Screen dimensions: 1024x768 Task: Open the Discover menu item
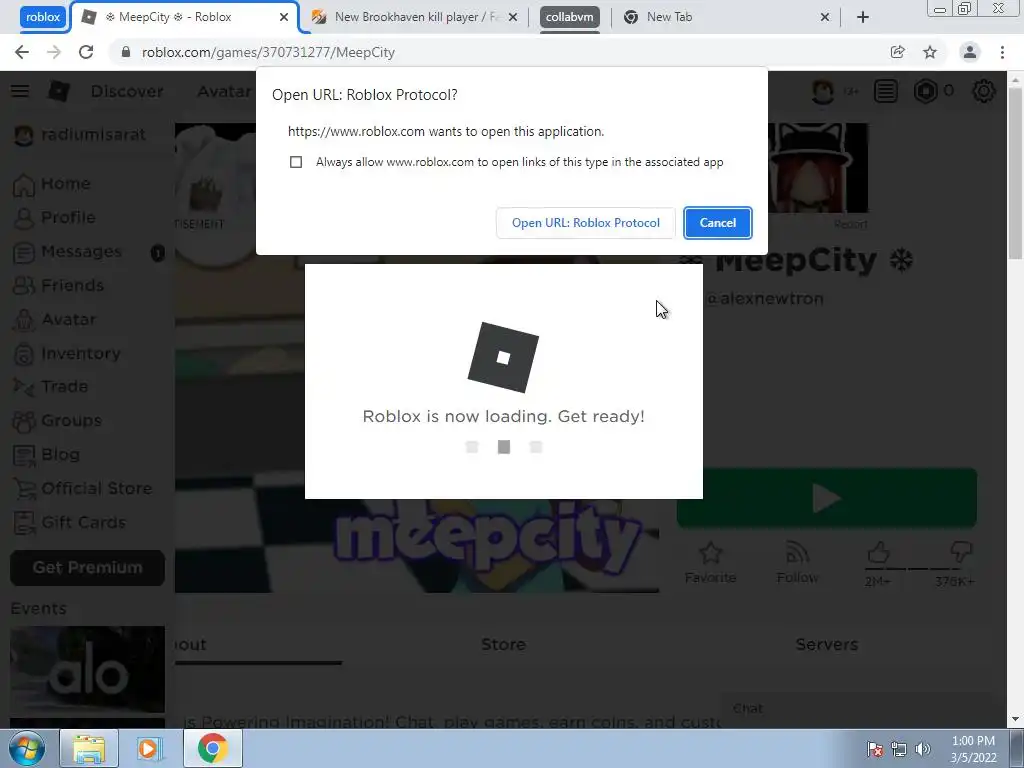coord(127,91)
